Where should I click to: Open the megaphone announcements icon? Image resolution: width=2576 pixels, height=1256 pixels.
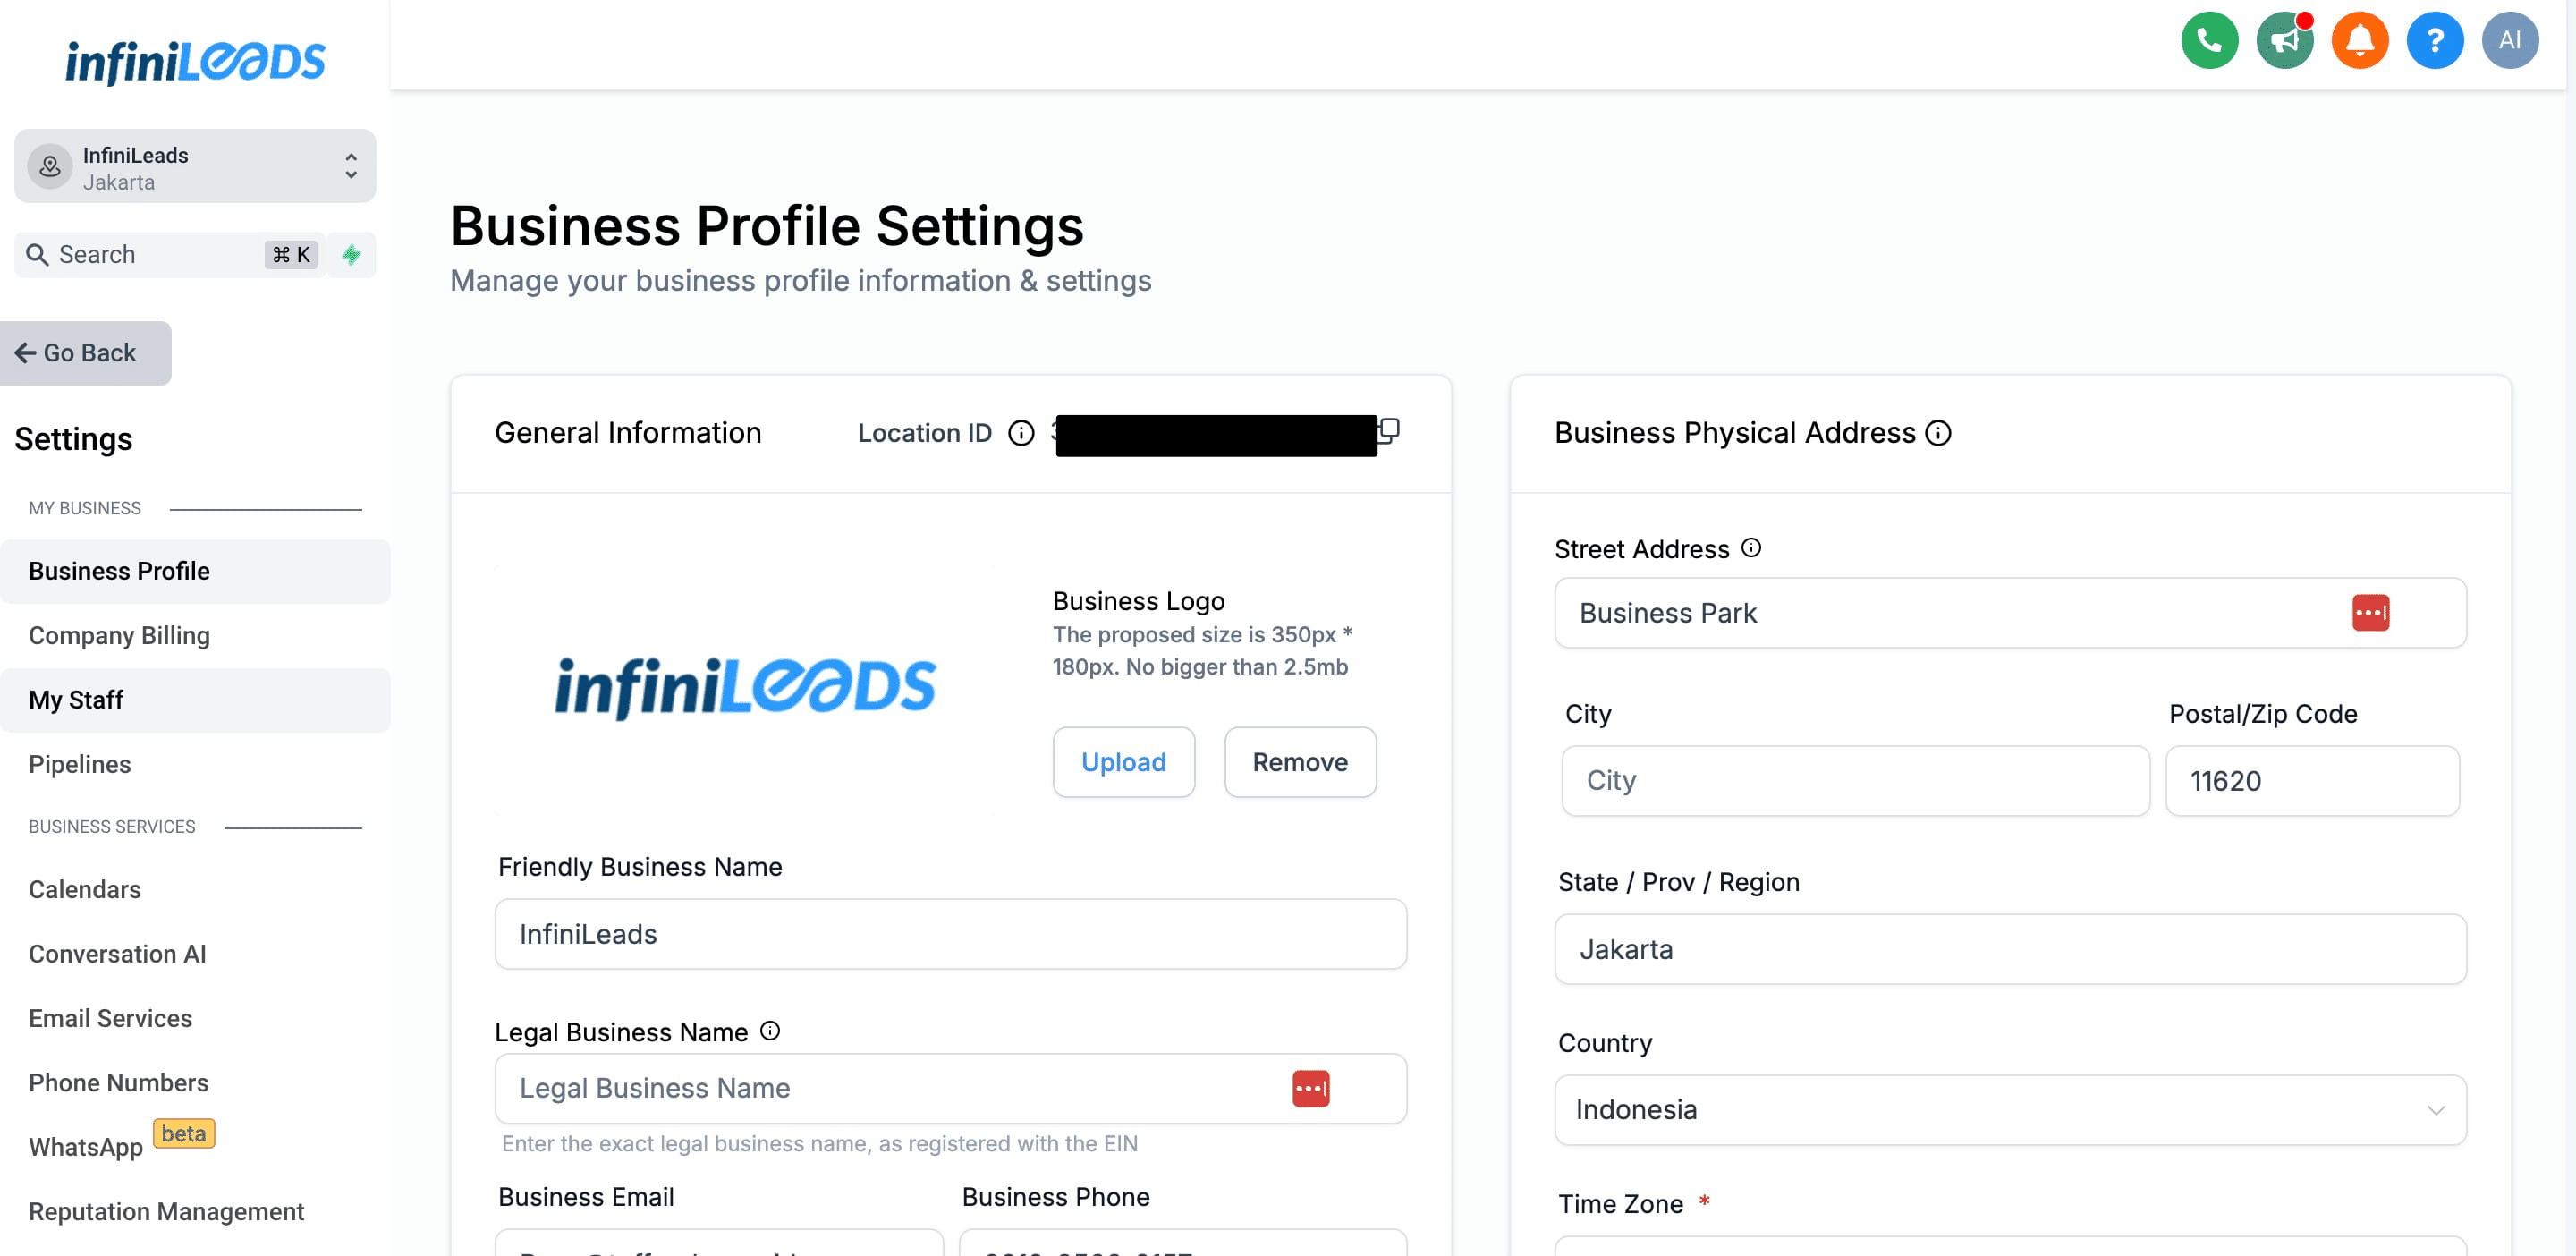point(2284,40)
